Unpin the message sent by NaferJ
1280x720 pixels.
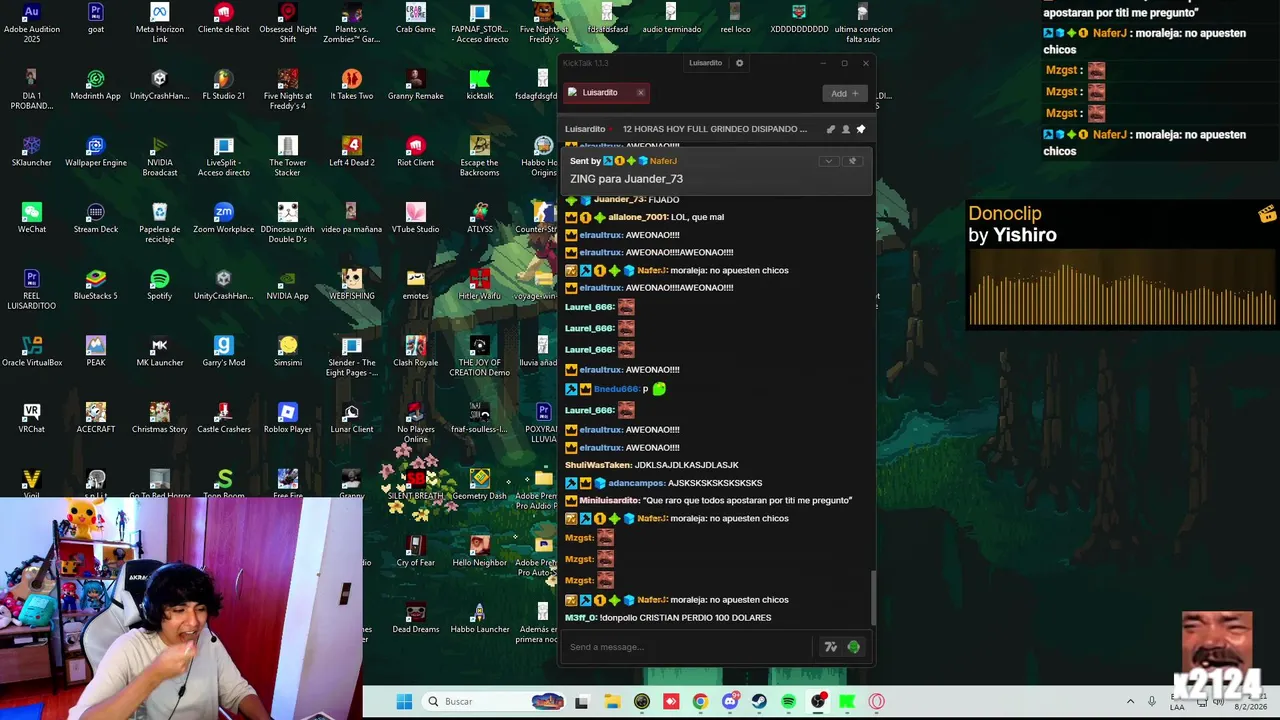tap(852, 161)
